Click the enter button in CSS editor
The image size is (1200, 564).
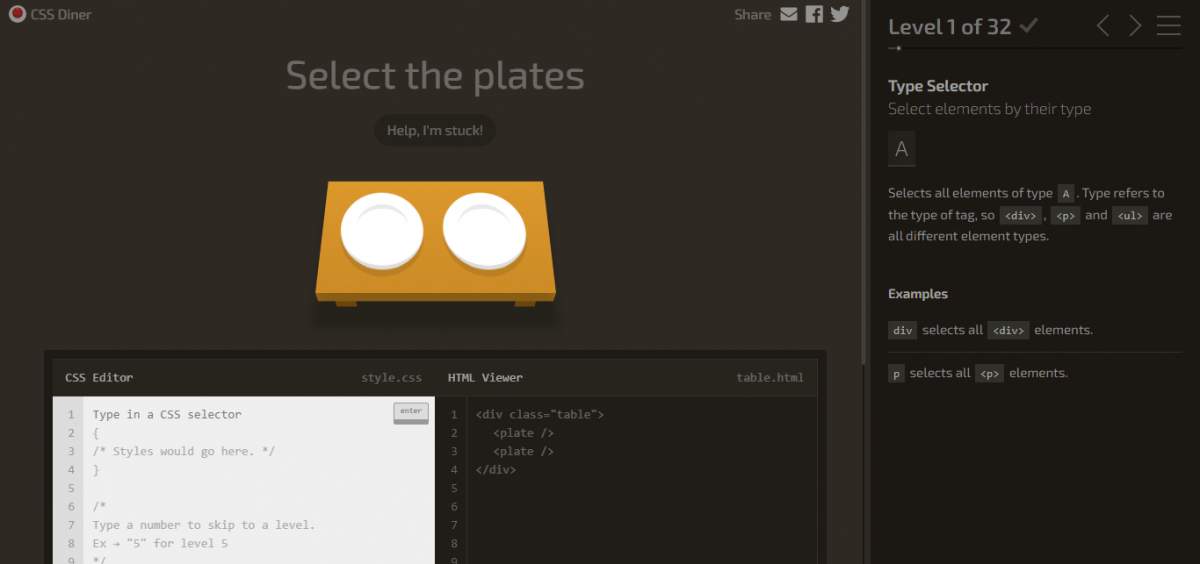pos(411,412)
